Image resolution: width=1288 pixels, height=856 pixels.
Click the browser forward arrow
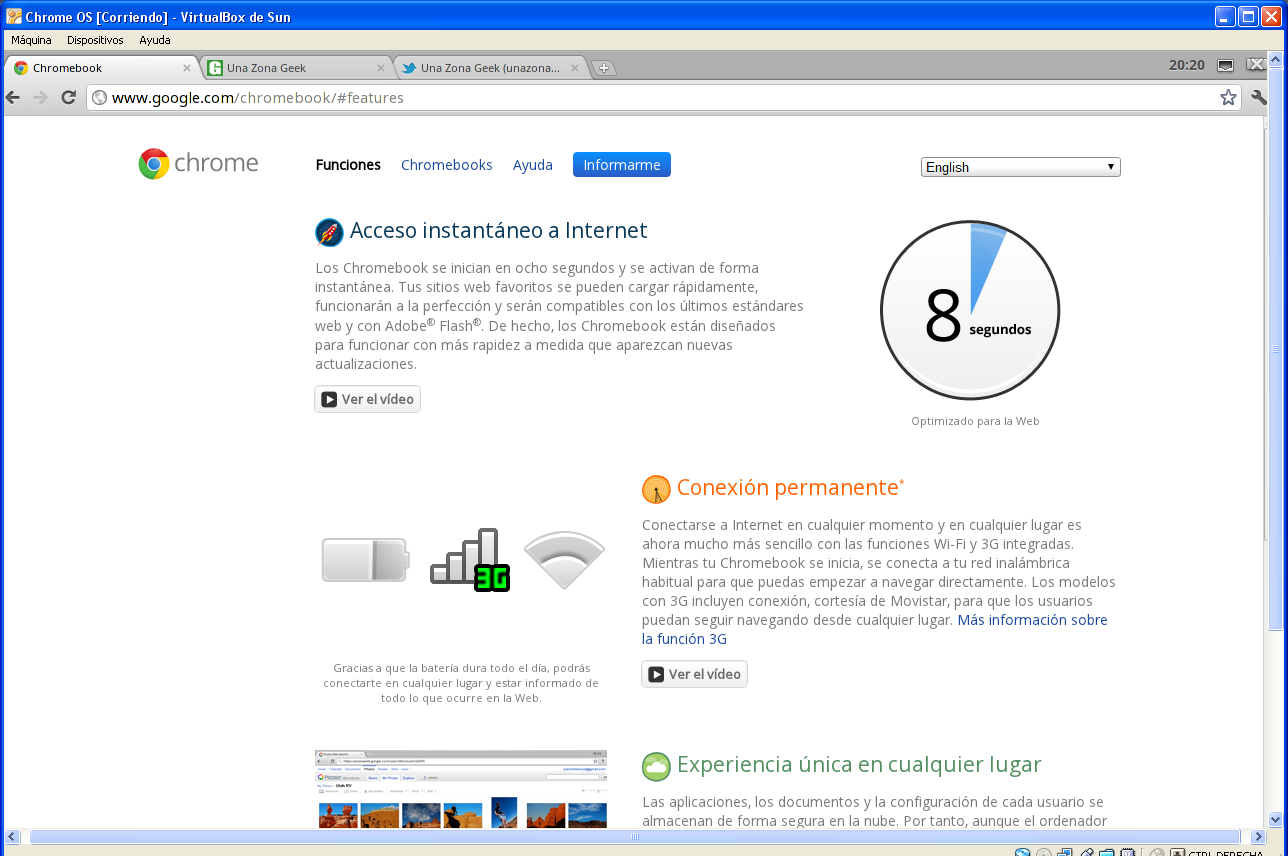click(x=41, y=97)
